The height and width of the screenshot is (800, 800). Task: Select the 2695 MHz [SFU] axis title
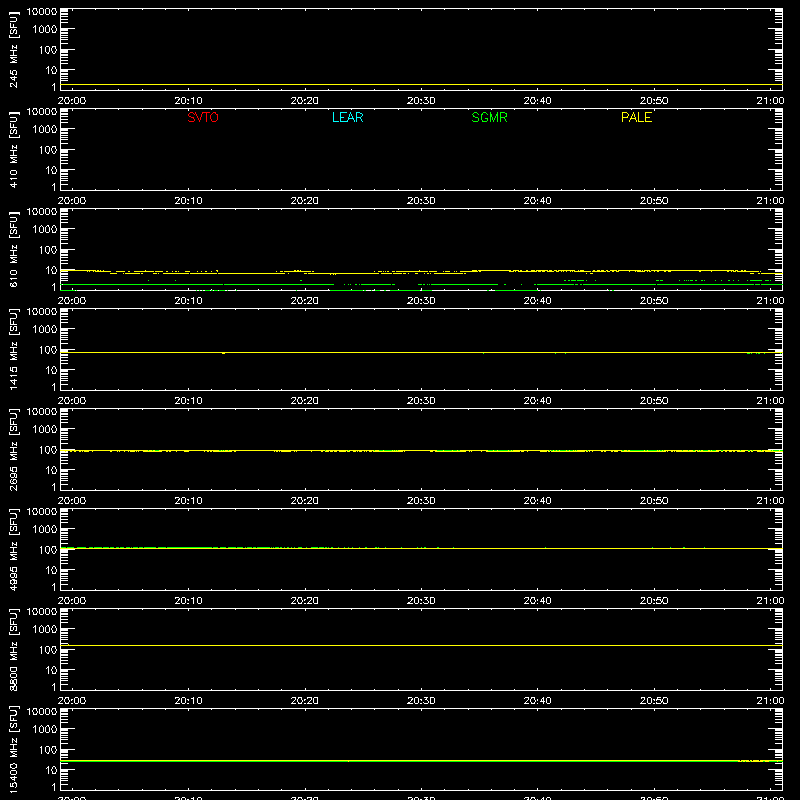[13, 450]
